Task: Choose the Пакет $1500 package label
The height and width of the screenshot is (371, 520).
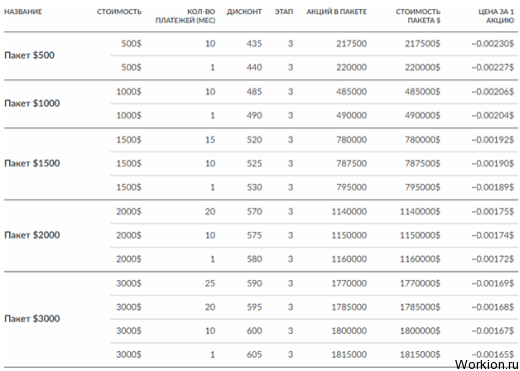Action: pyautogui.click(x=32, y=163)
